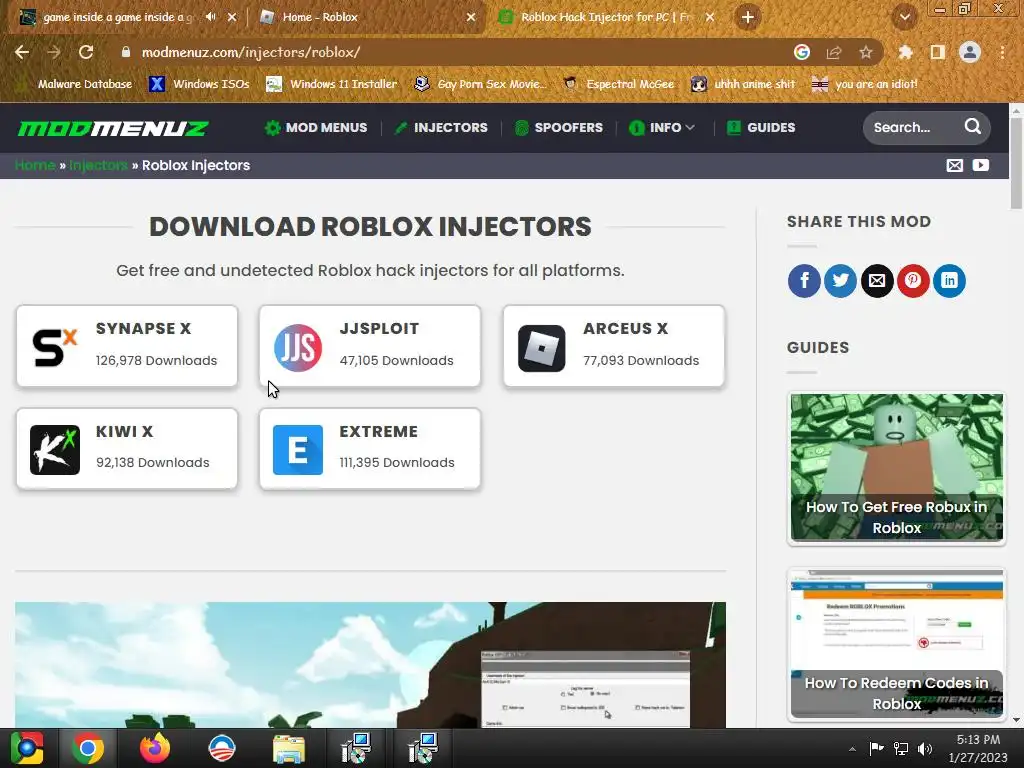Click the injector video screenshot image
Image resolution: width=1024 pixels, height=768 pixels.
370,665
